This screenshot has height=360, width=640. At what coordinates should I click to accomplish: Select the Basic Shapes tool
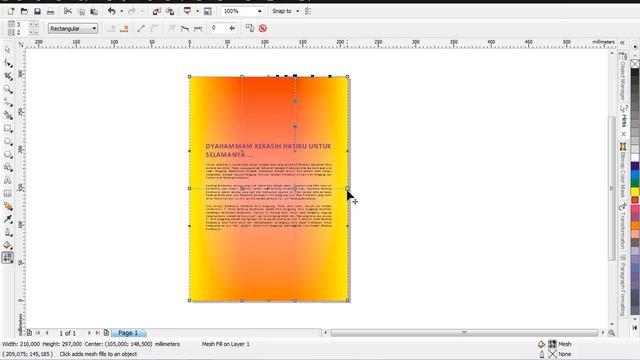8,167
